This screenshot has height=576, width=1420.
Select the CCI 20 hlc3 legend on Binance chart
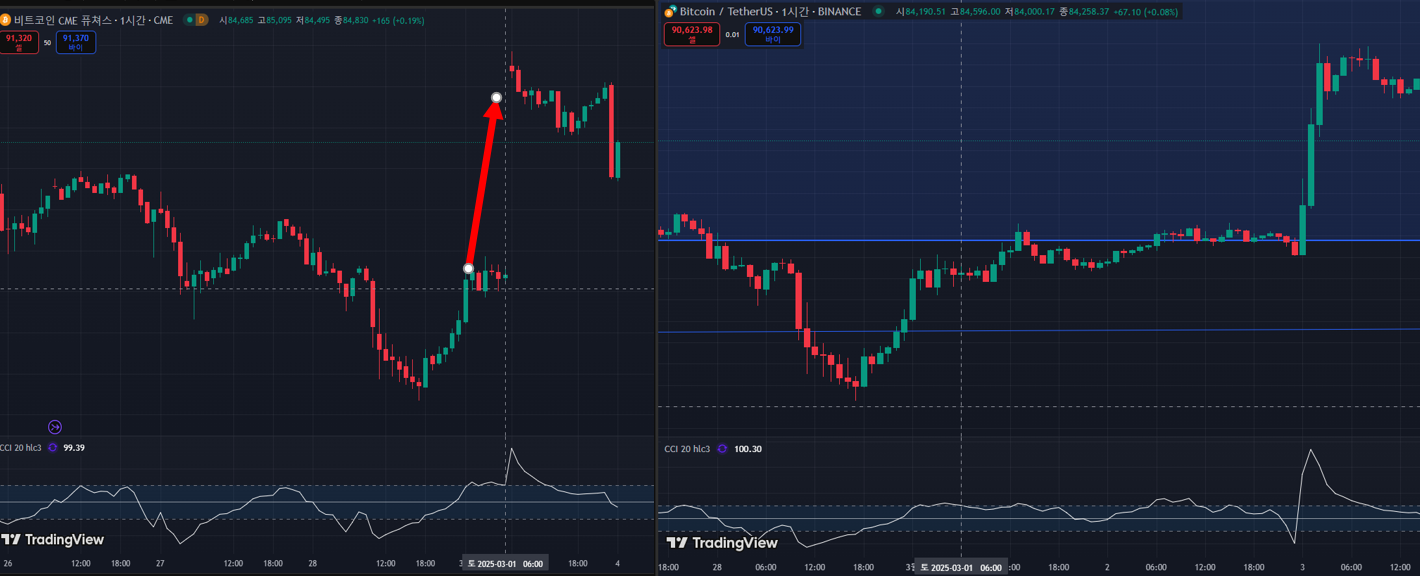687,449
